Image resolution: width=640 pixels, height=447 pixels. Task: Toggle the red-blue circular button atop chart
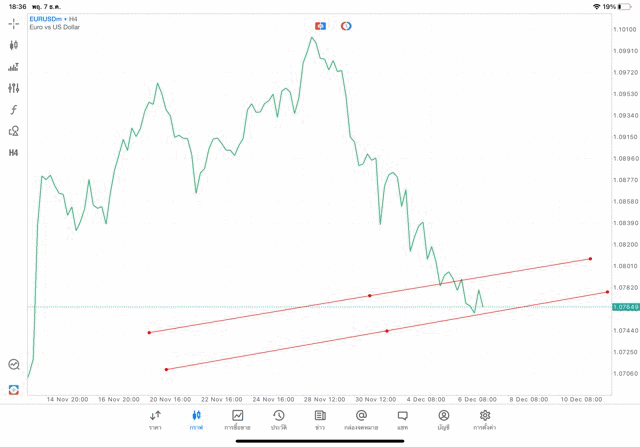[x=346, y=26]
